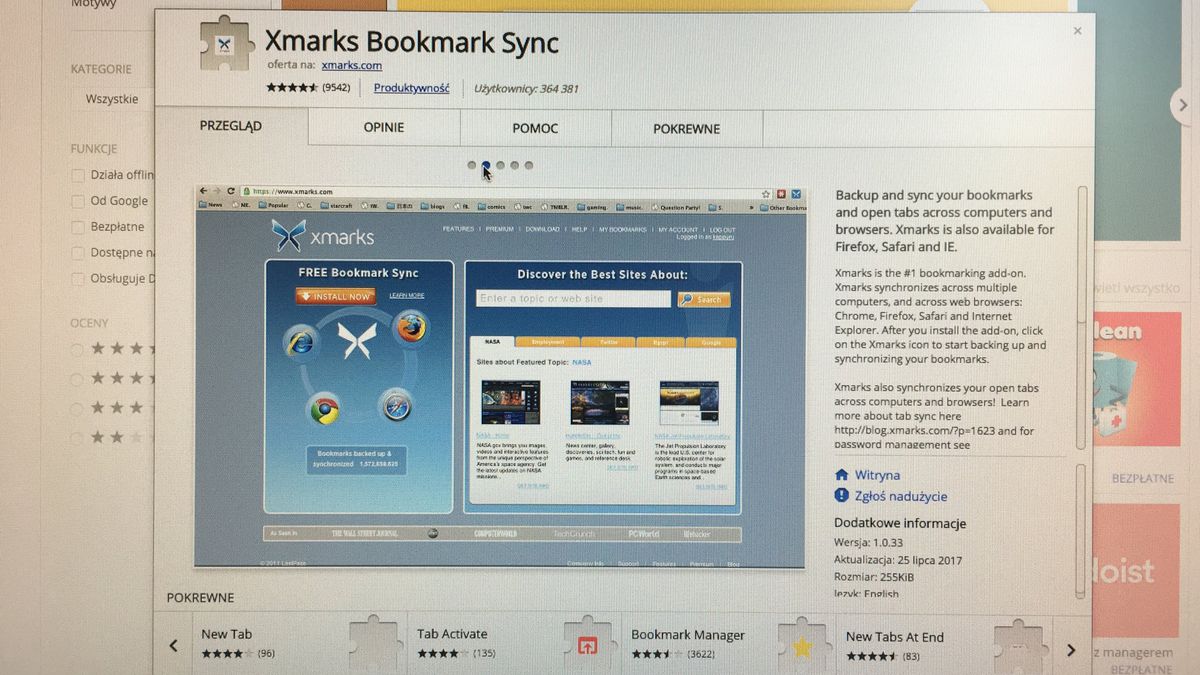Open the Produktywność category link

point(412,88)
